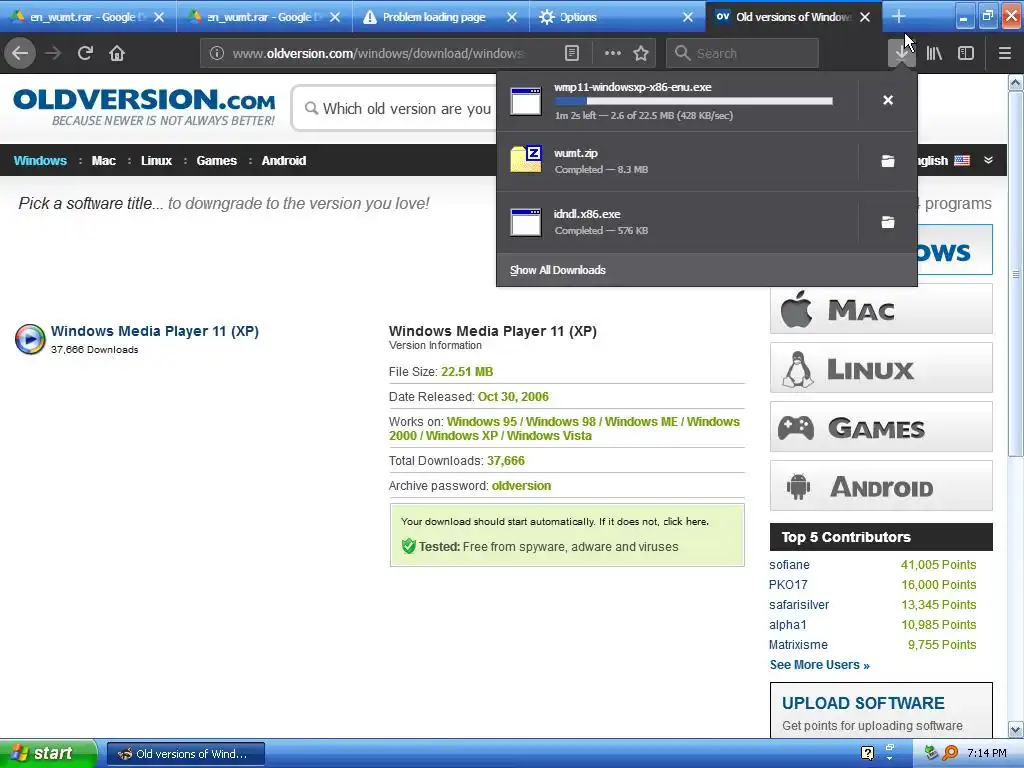This screenshot has height=768, width=1024.
Task: Toggle reader view in address bar
Action: pyautogui.click(x=572, y=54)
